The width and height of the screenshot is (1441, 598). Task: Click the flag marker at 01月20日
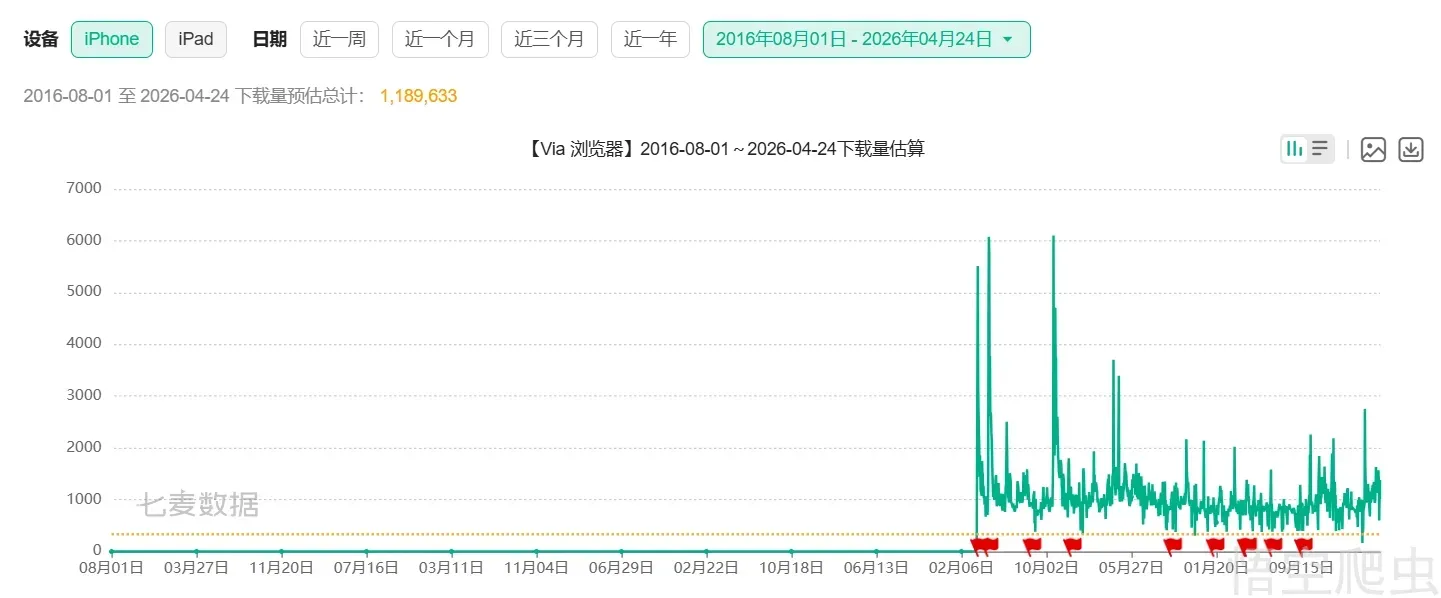point(1214,546)
